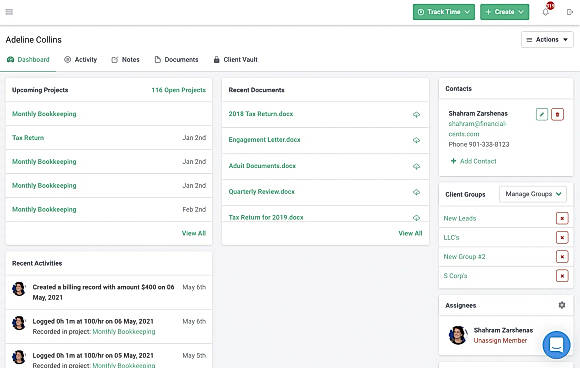This screenshot has width=580, height=368.
Task: Open the notifications bell icon
Action: pyautogui.click(x=546, y=12)
